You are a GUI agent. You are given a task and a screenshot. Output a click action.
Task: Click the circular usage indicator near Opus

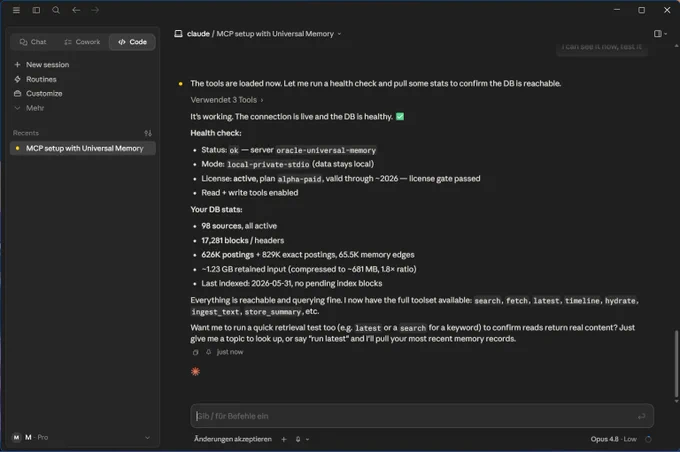pyautogui.click(x=648, y=439)
